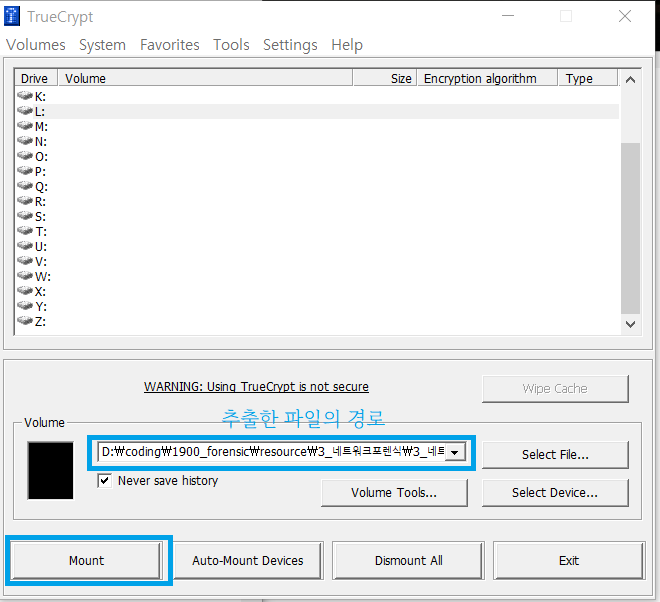Select the S: drive icon

click(25, 216)
